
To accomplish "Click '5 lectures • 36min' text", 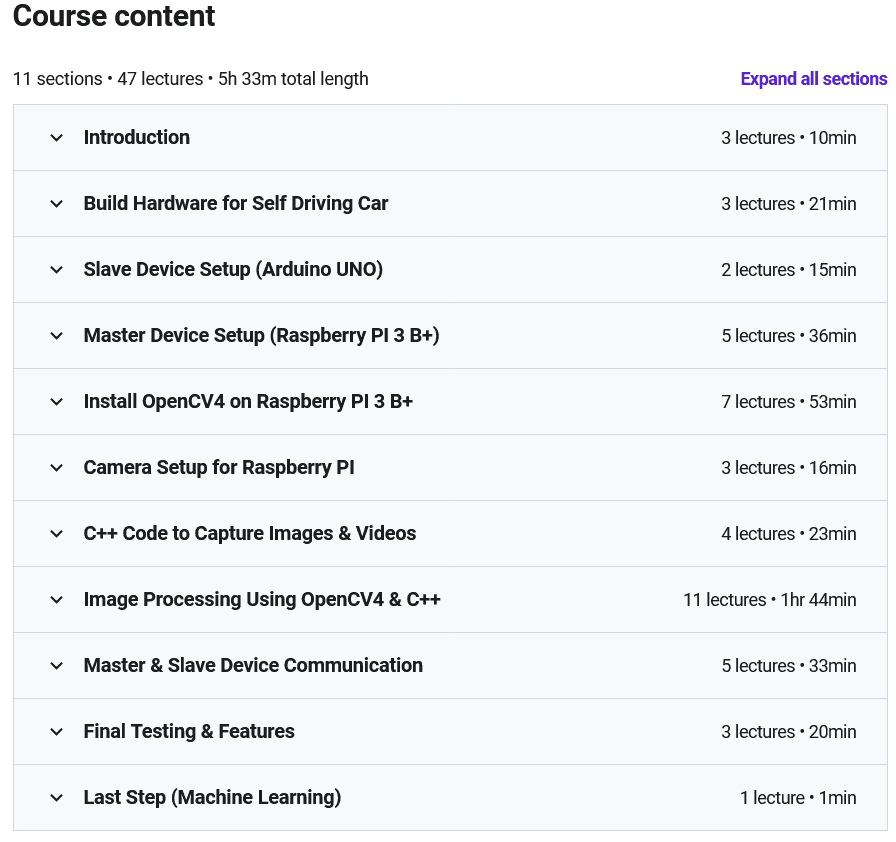I will tap(789, 336).
